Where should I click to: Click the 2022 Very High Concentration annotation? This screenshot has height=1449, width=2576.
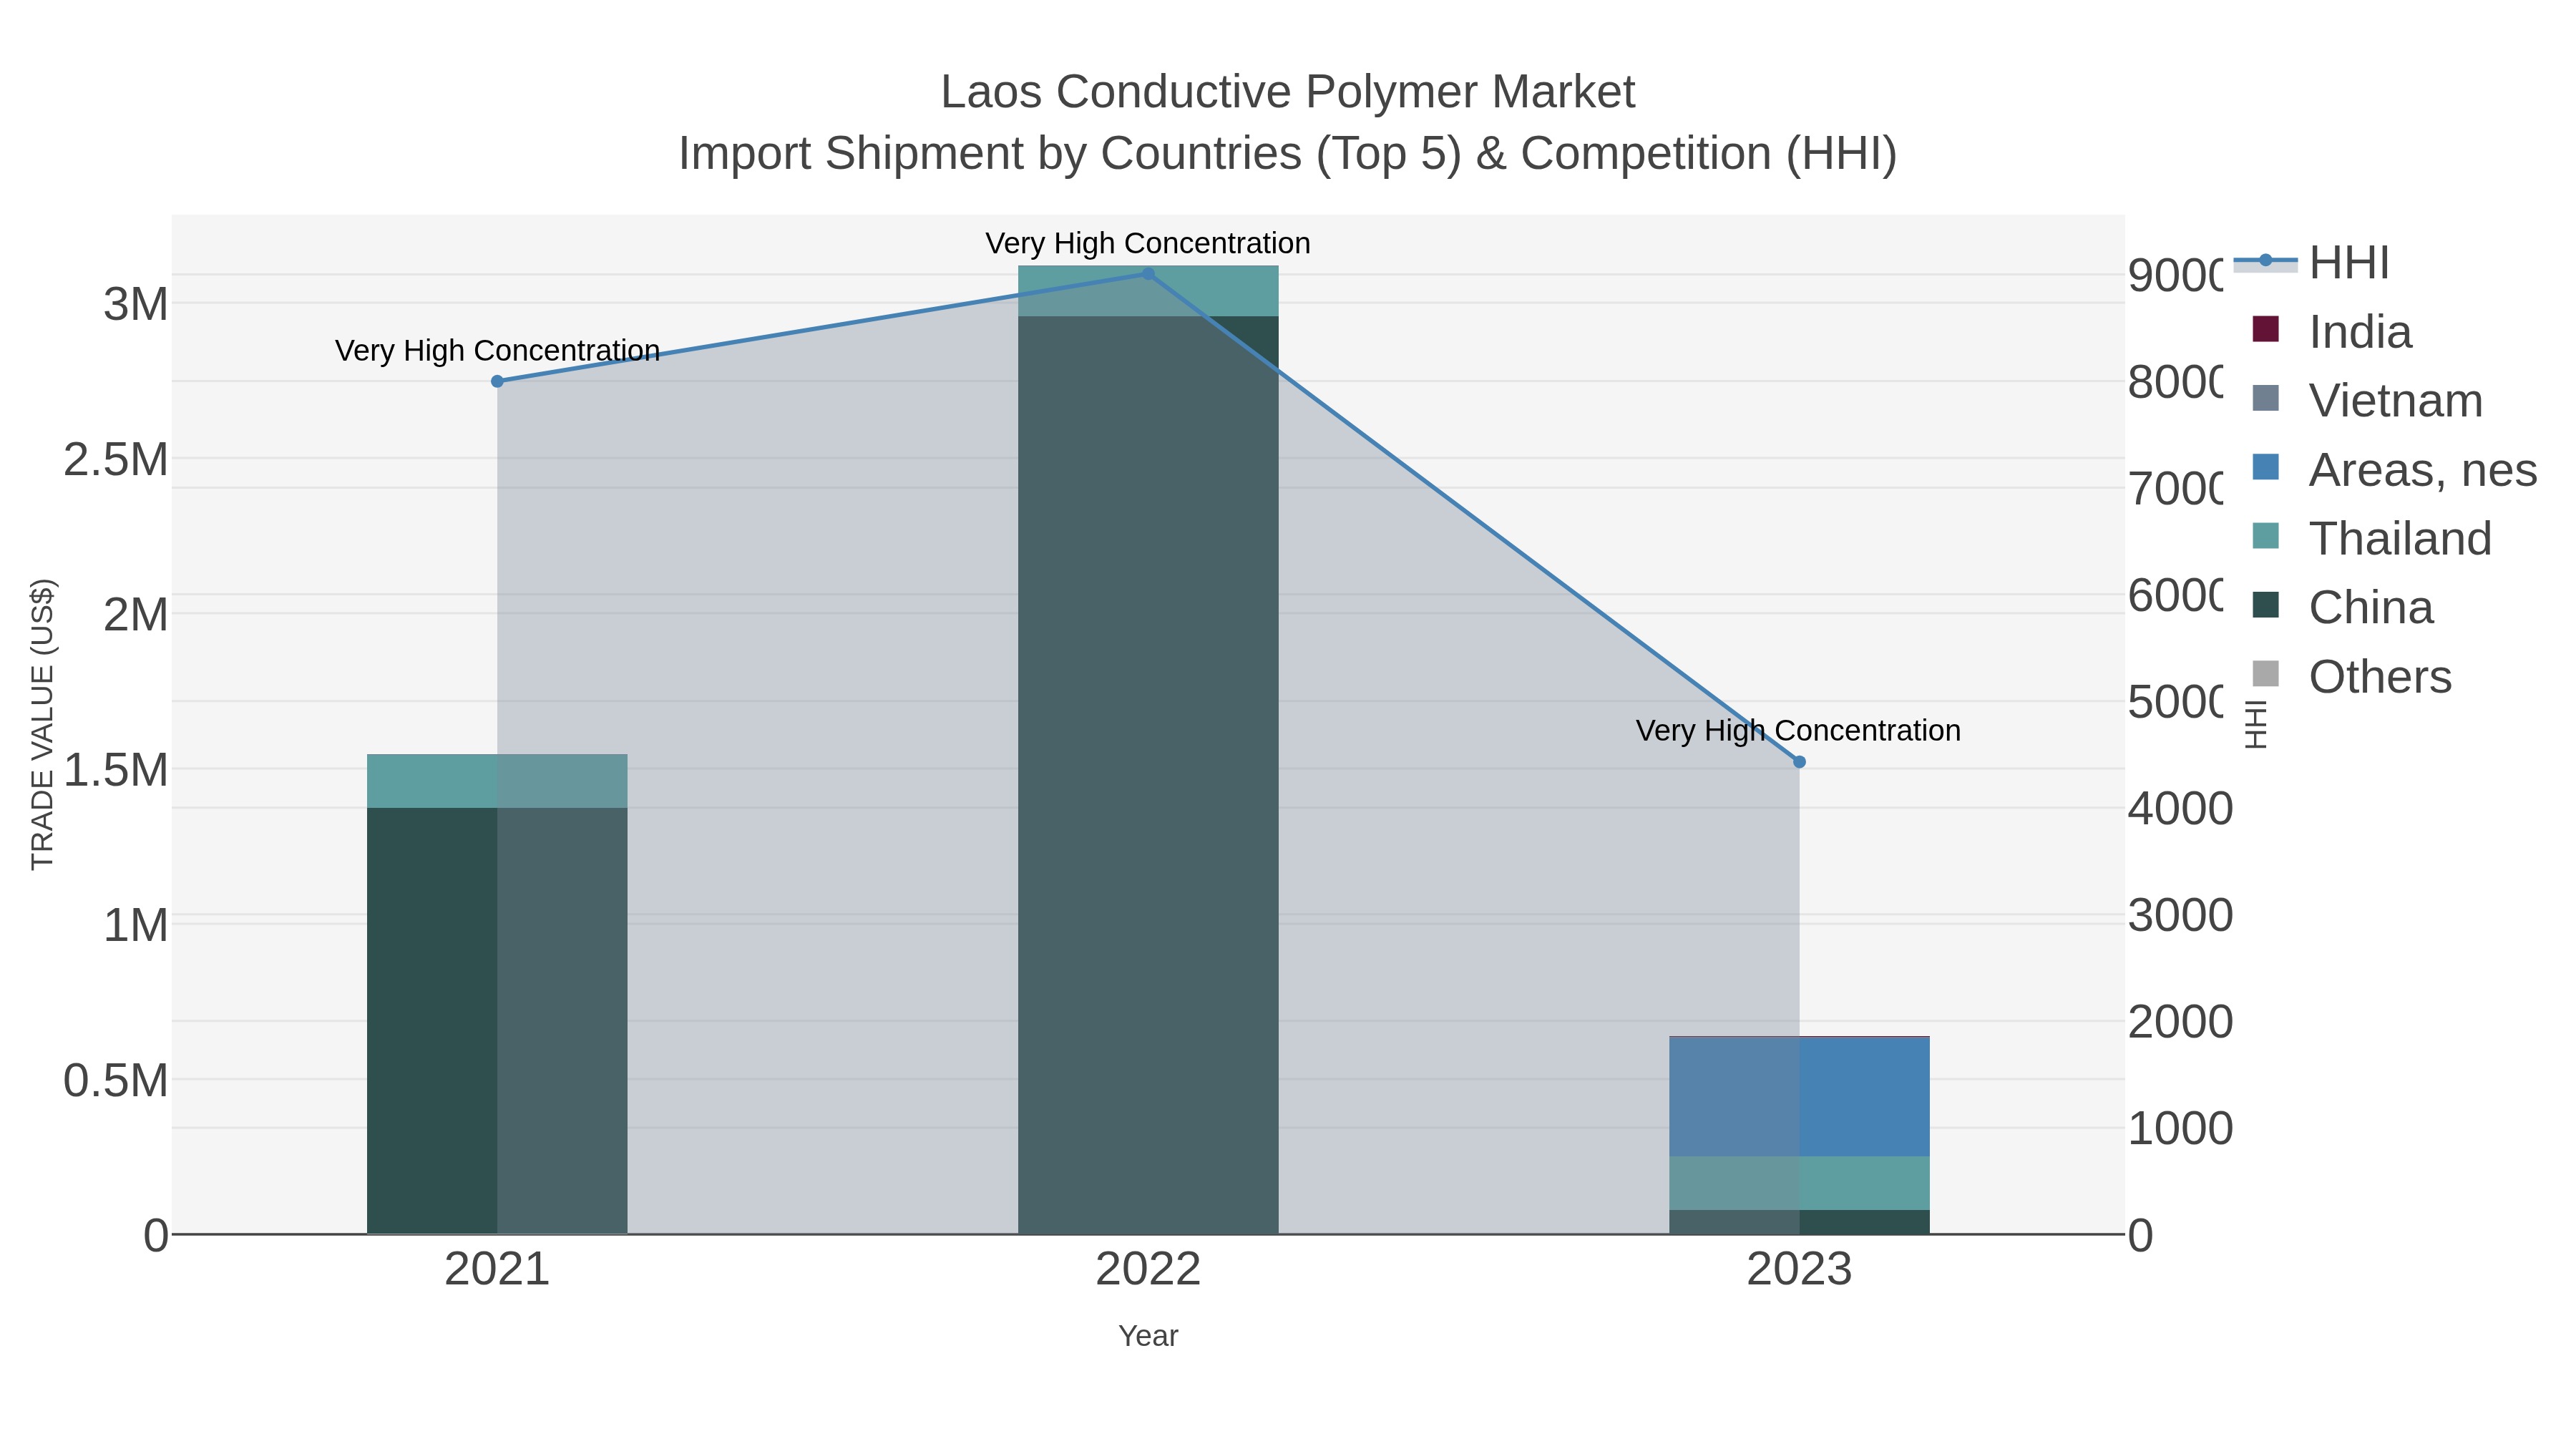(x=1148, y=243)
